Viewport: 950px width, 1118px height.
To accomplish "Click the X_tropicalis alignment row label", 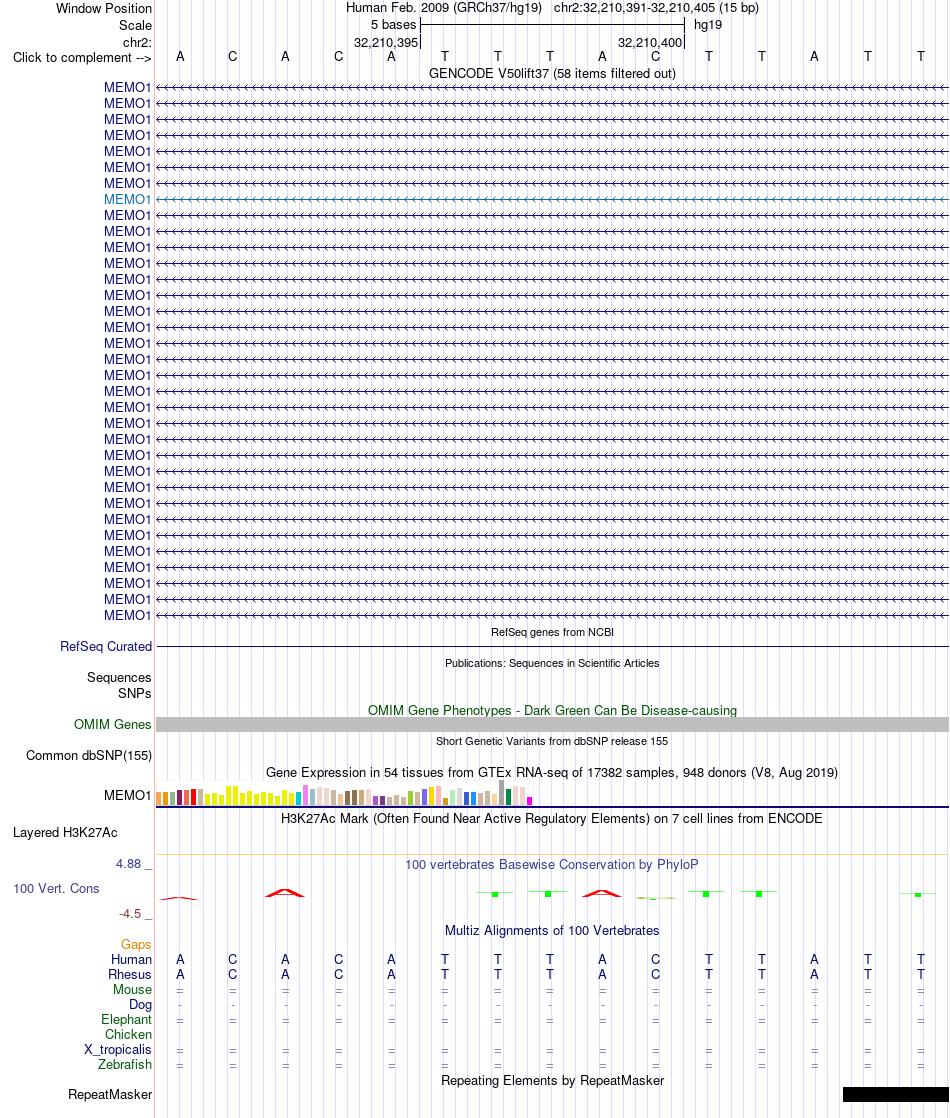I will pyautogui.click(x=118, y=1050).
